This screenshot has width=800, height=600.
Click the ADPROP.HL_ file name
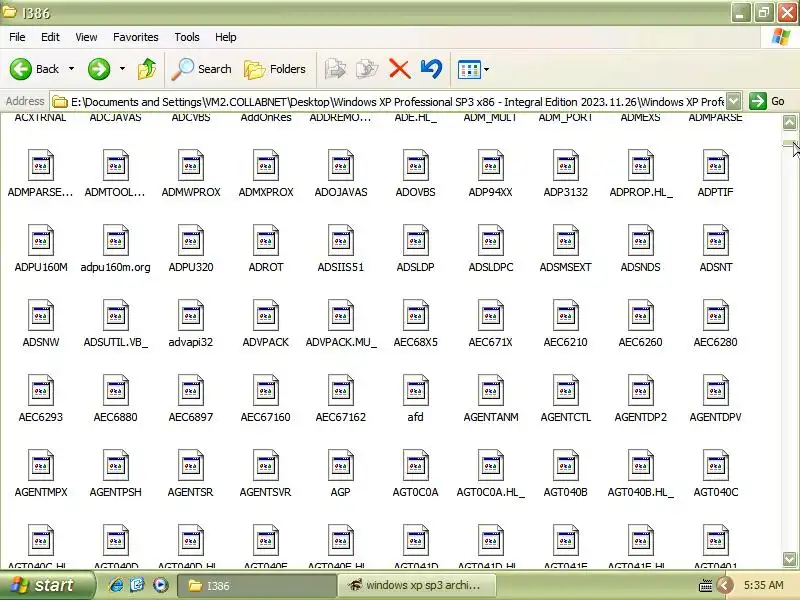coord(641,192)
